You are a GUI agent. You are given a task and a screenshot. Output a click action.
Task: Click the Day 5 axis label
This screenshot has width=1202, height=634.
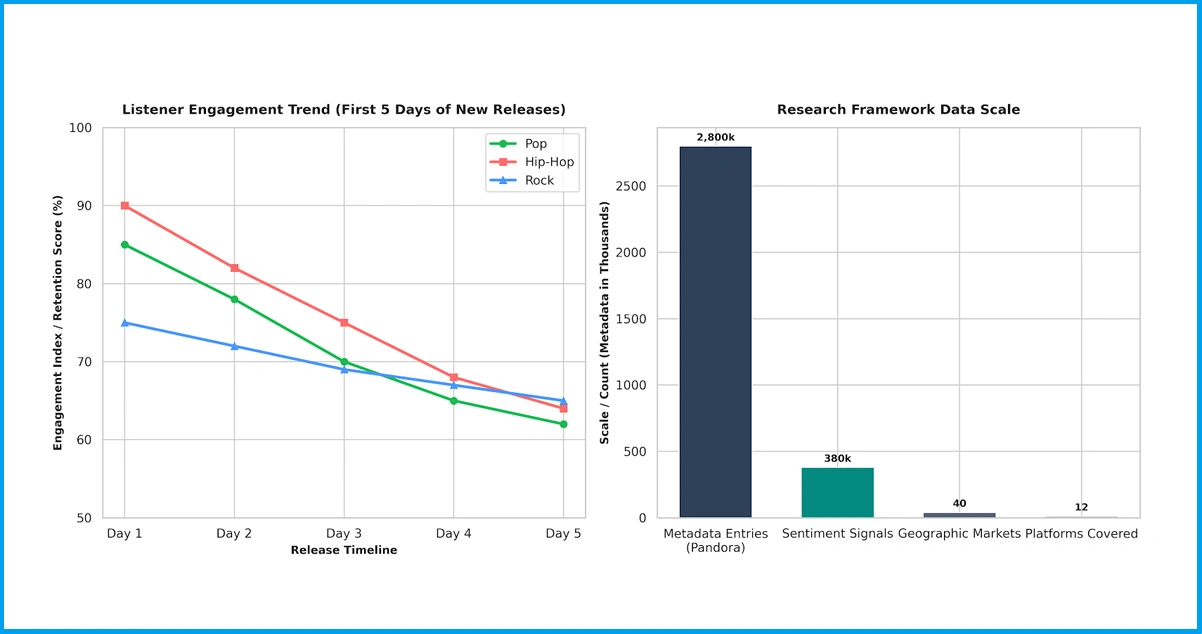pyautogui.click(x=563, y=534)
